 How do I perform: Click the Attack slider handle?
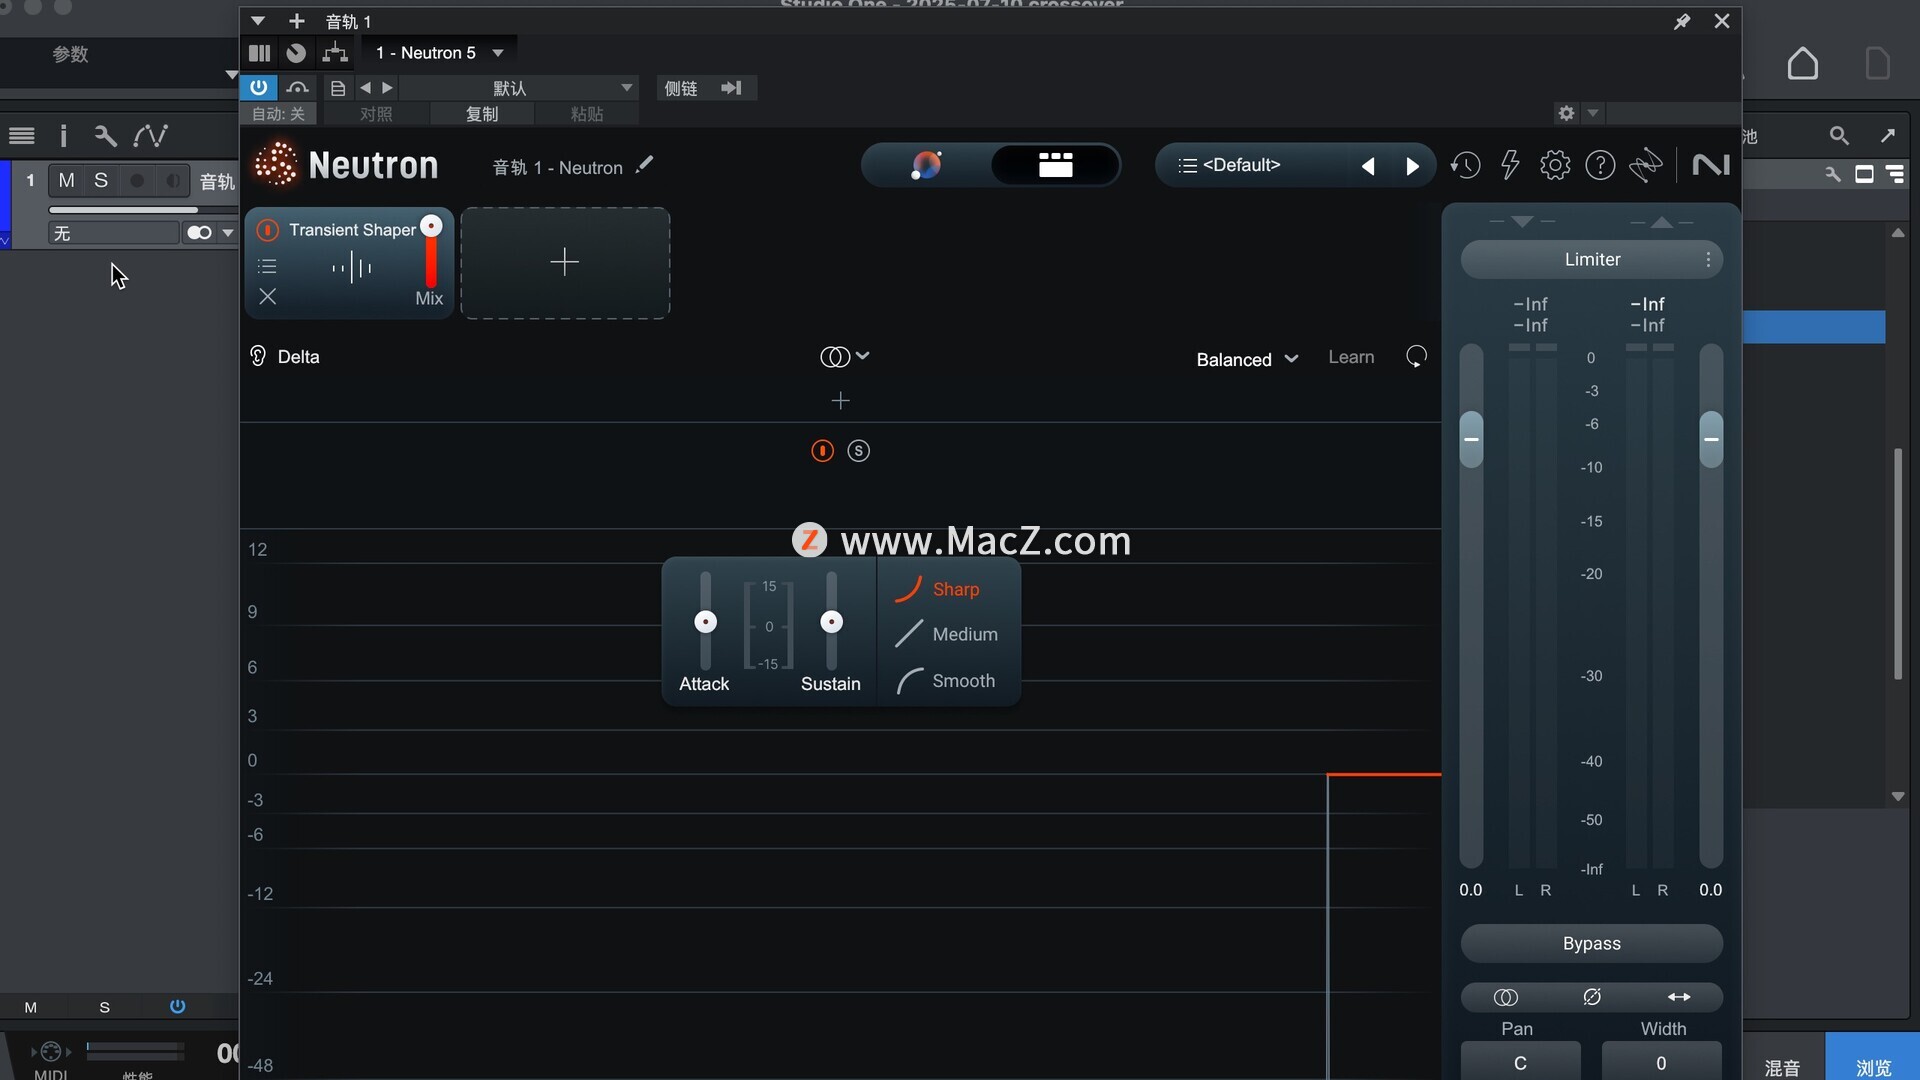pos(705,622)
